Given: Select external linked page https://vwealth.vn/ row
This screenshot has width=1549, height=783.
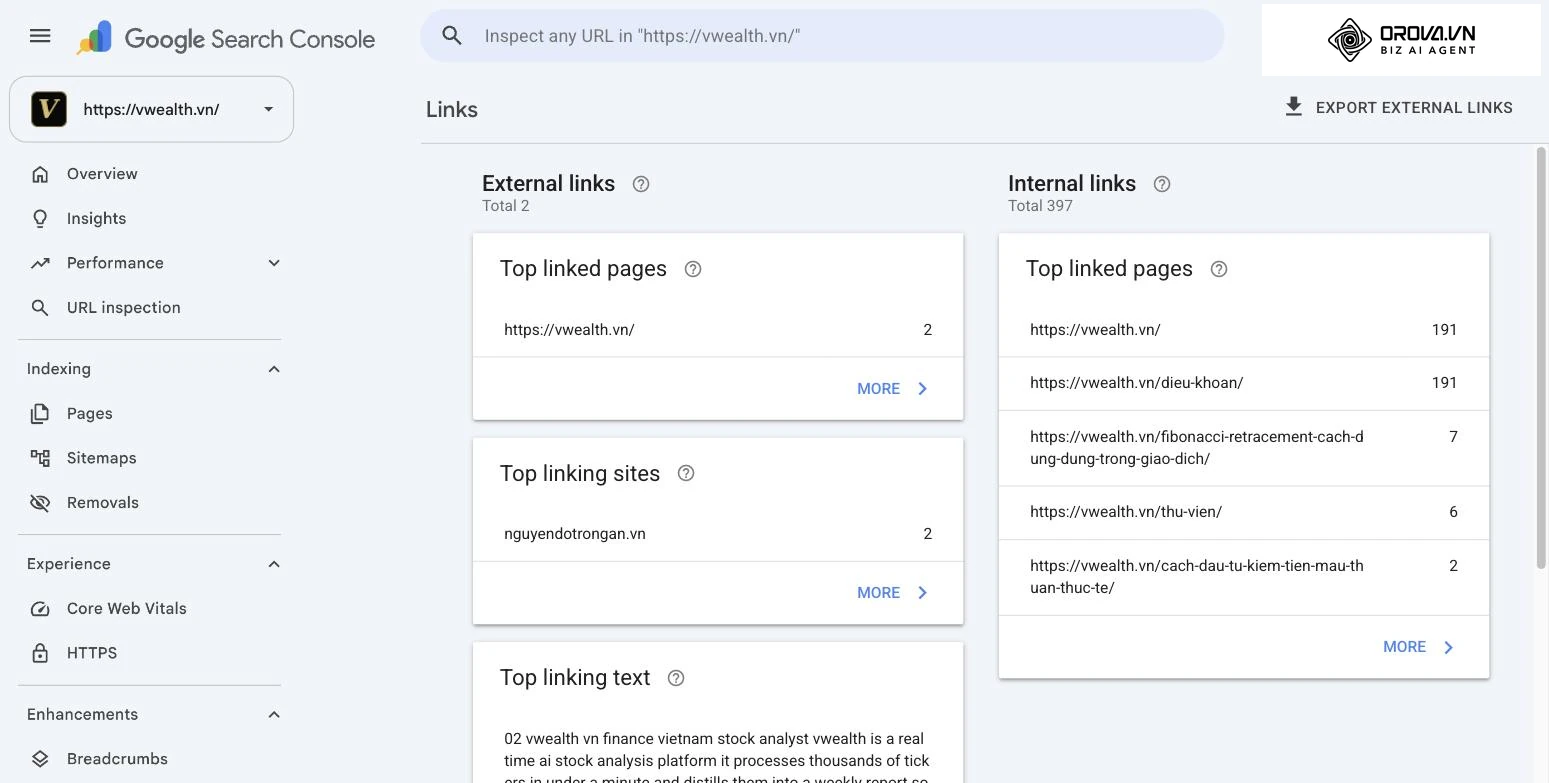Looking at the screenshot, I should click(718, 330).
